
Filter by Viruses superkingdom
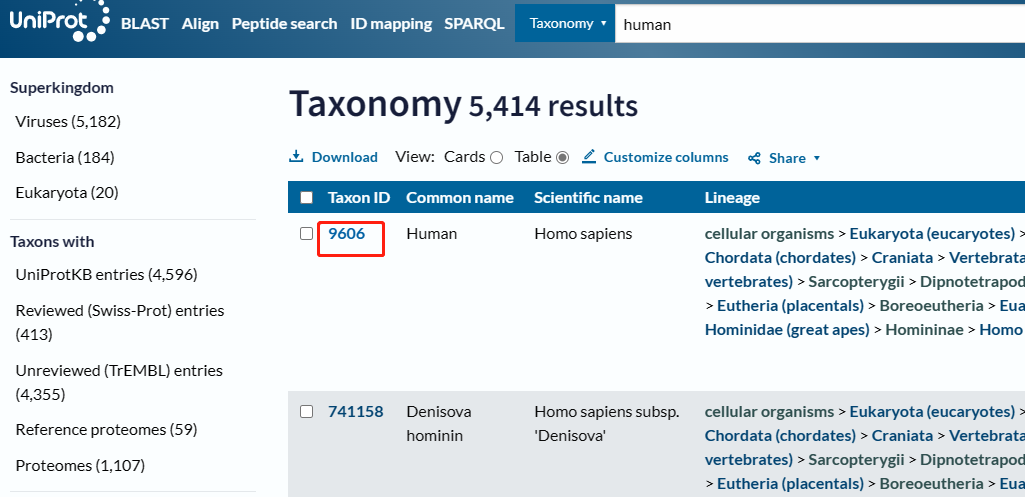click(68, 122)
